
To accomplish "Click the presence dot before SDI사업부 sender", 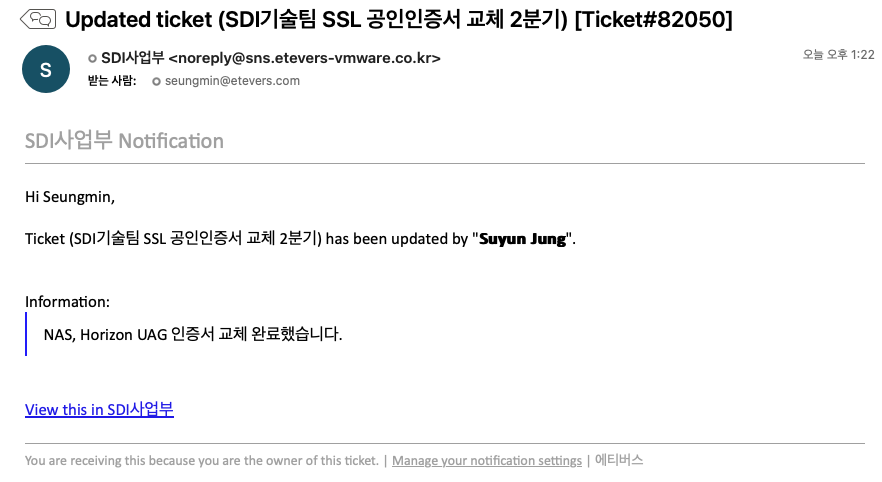I will (92, 58).
